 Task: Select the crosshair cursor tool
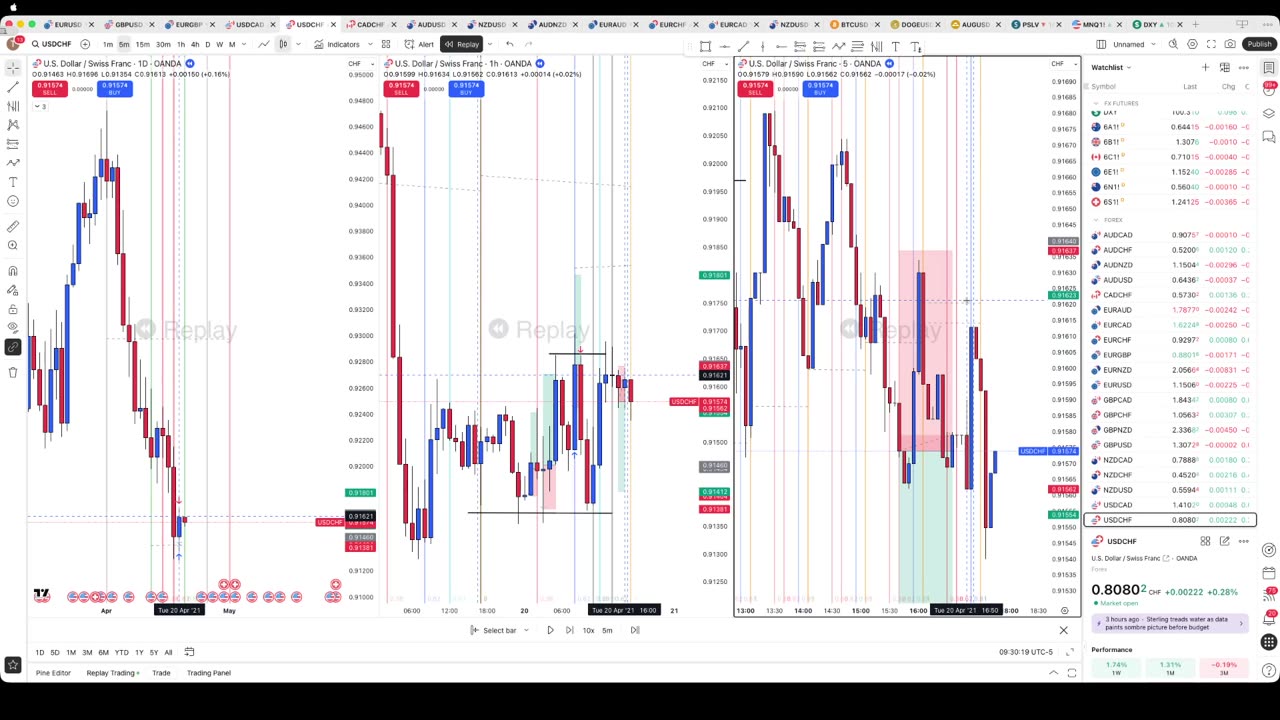(13, 68)
